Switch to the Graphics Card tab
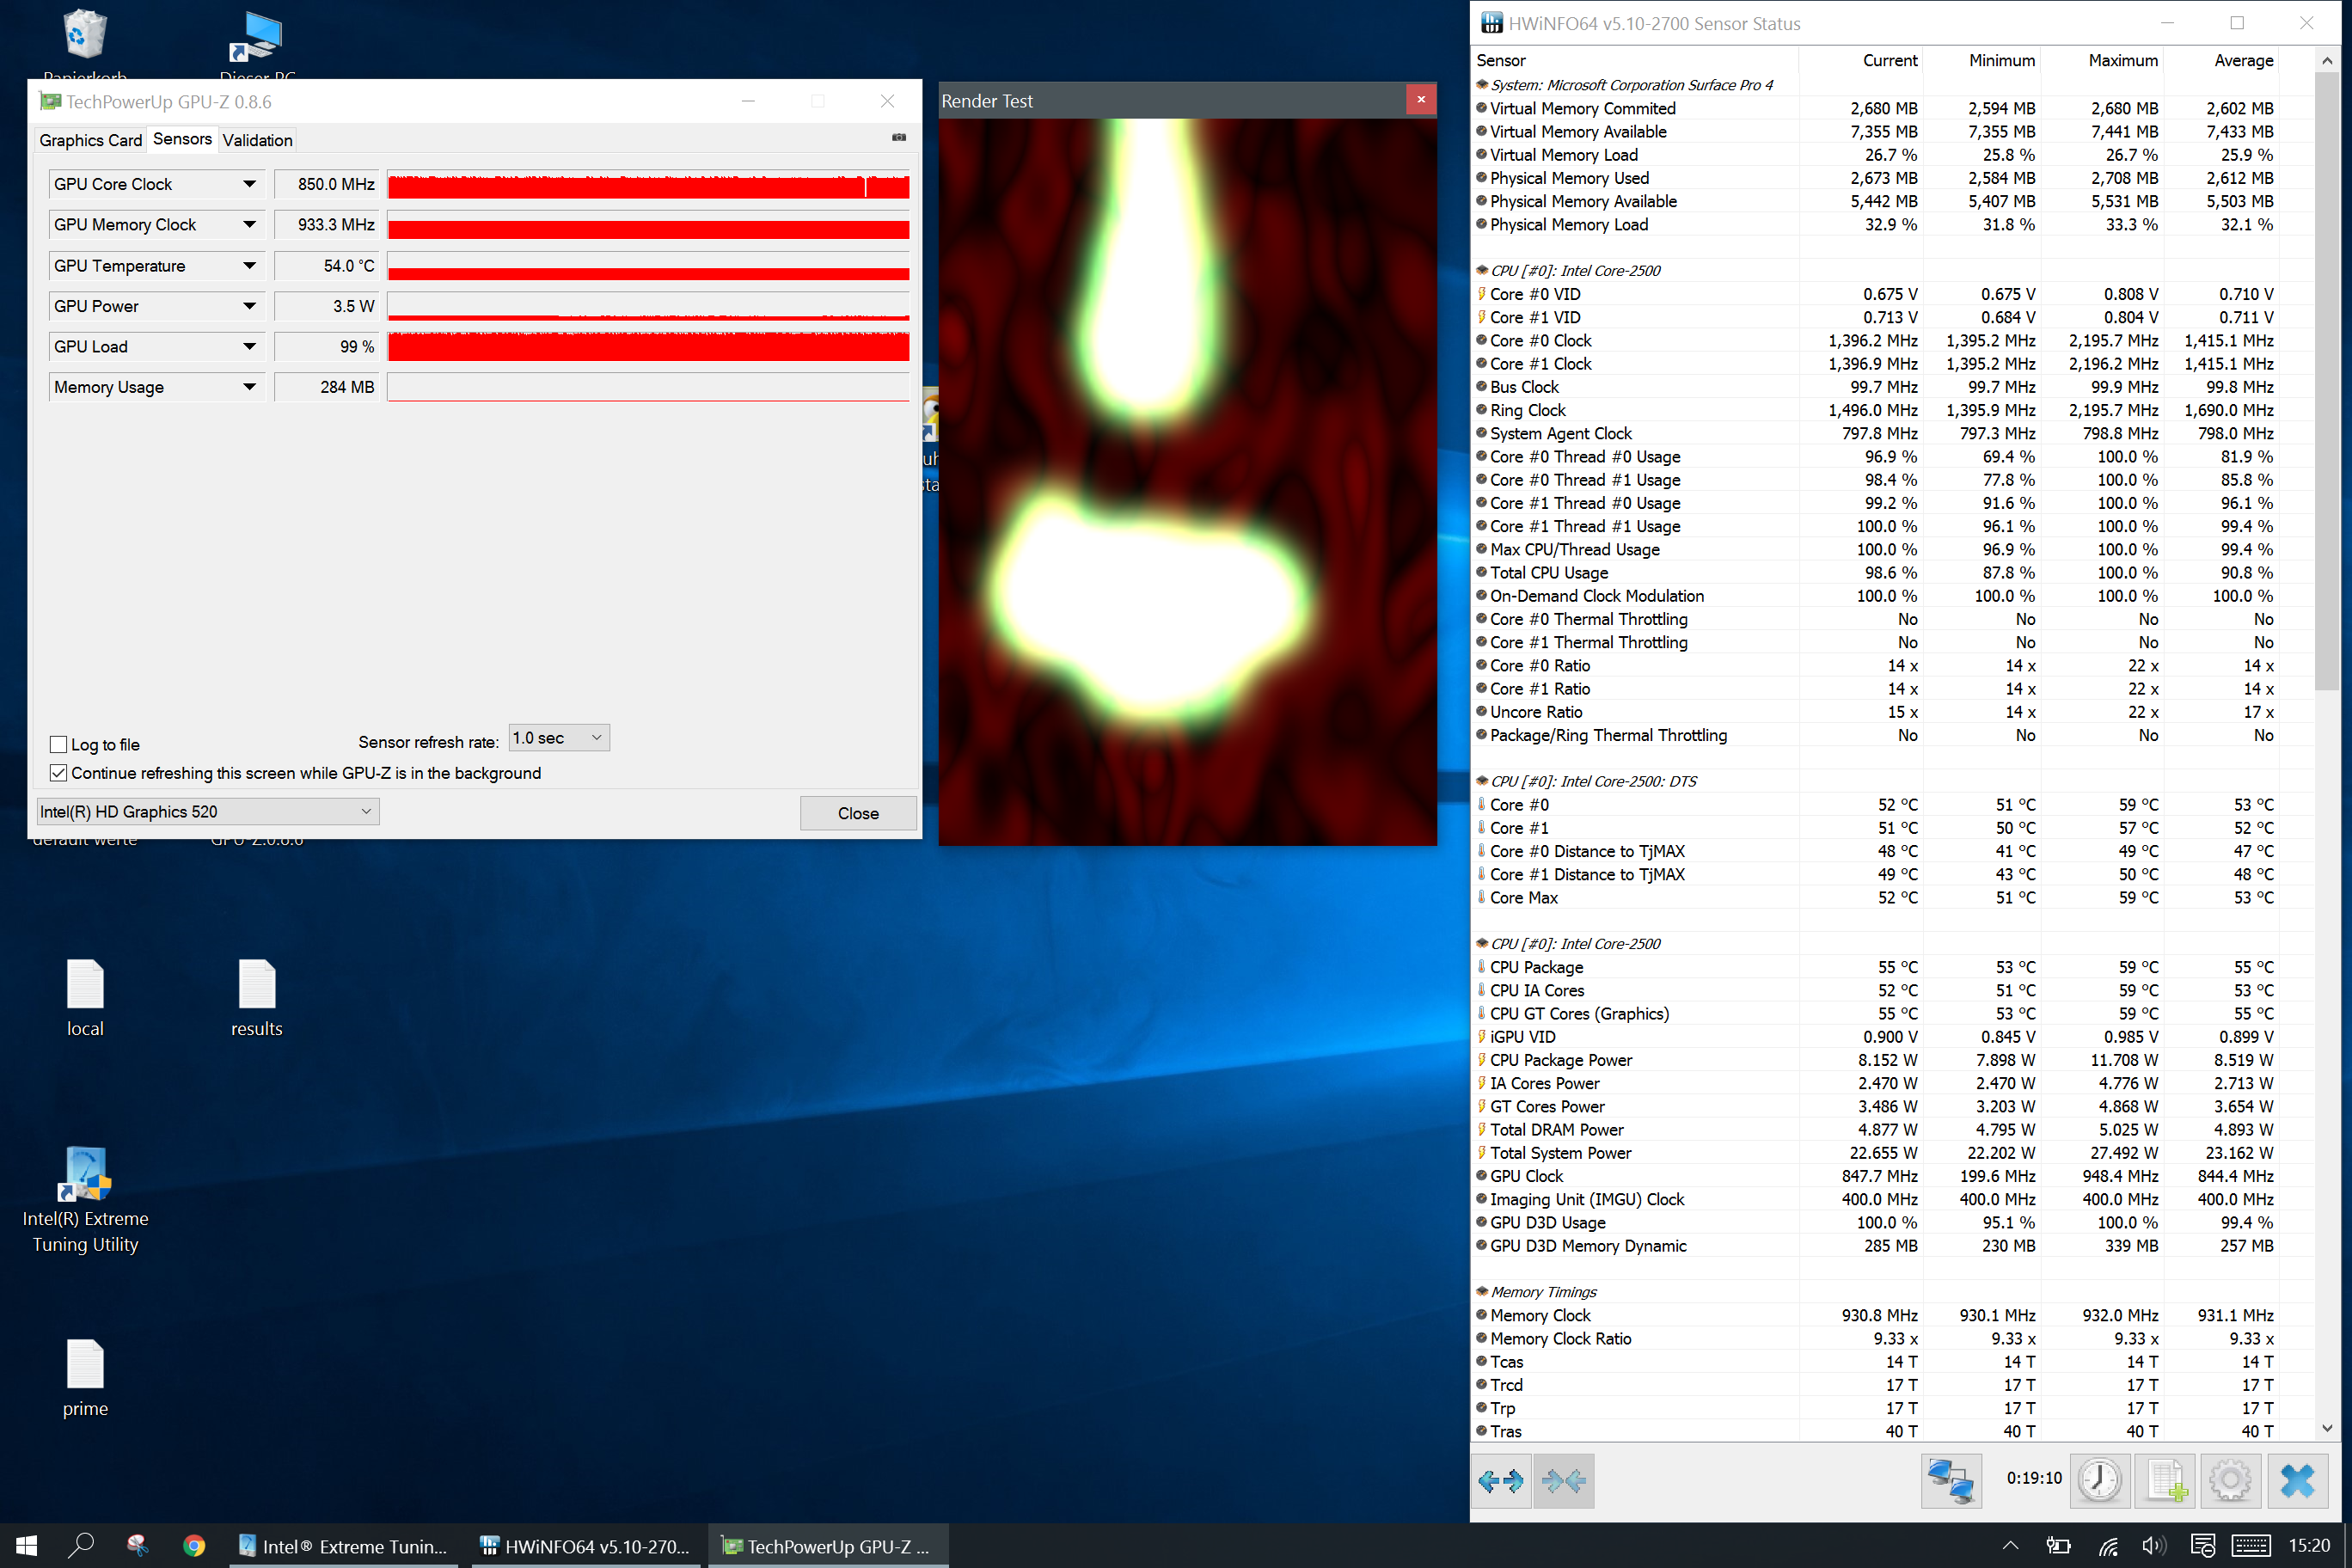 click(90, 140)
